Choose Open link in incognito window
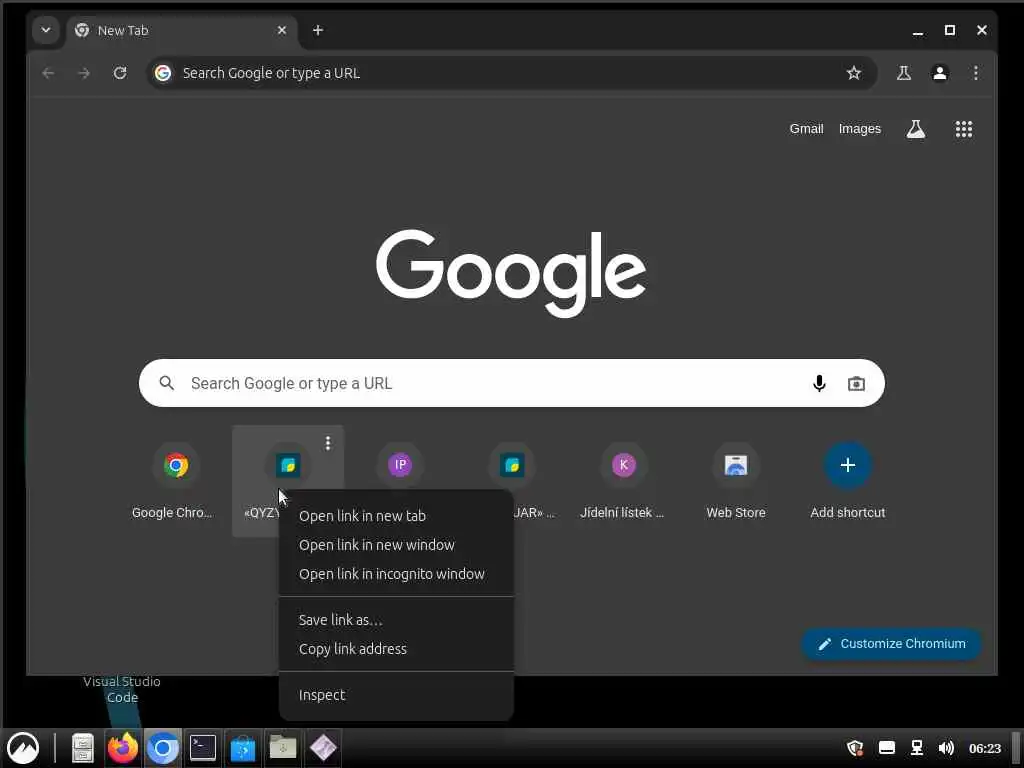The image size is (1024, 768). (396, 574)
